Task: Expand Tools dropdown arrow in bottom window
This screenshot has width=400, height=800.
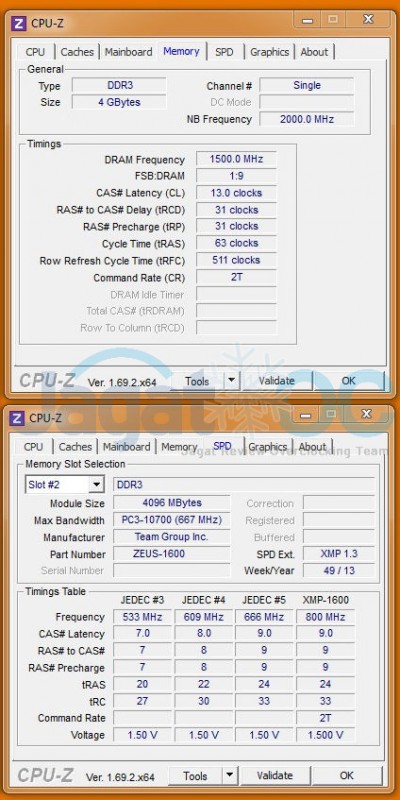Action: [x=230, y=776]
